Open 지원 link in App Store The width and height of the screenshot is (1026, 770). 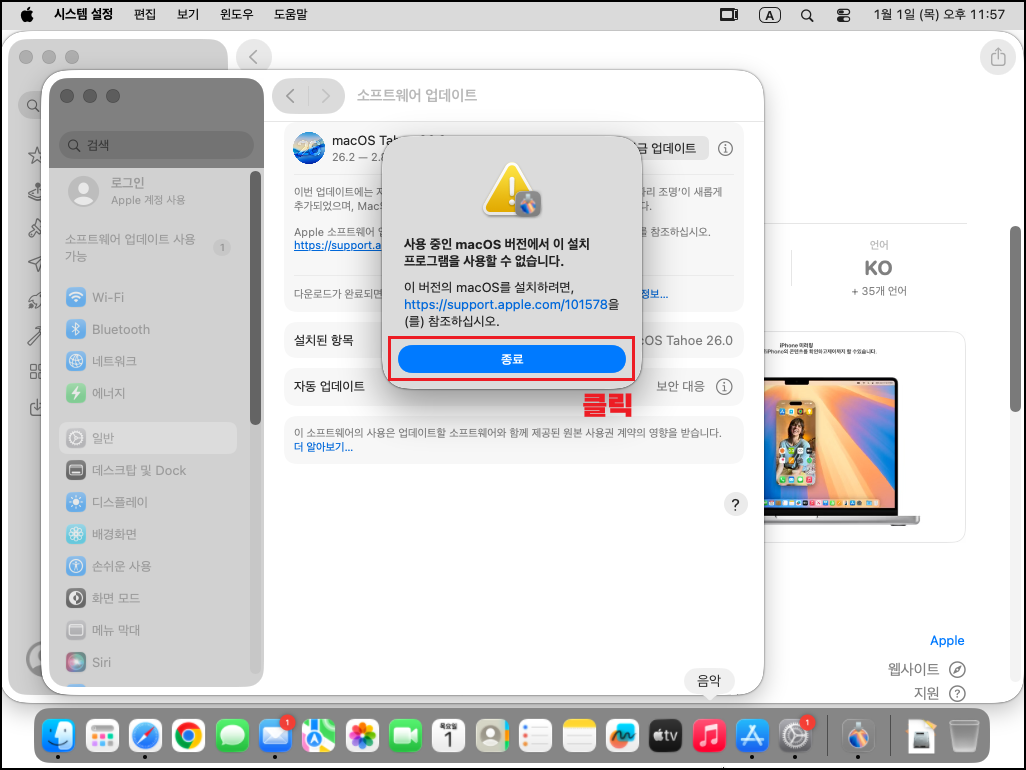pyautogui.click(x=940, y=693)
